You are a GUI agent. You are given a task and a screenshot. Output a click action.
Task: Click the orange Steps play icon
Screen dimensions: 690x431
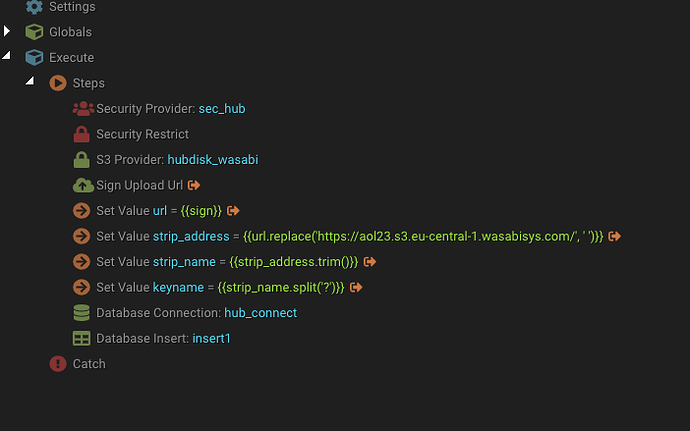pos(58,83)
